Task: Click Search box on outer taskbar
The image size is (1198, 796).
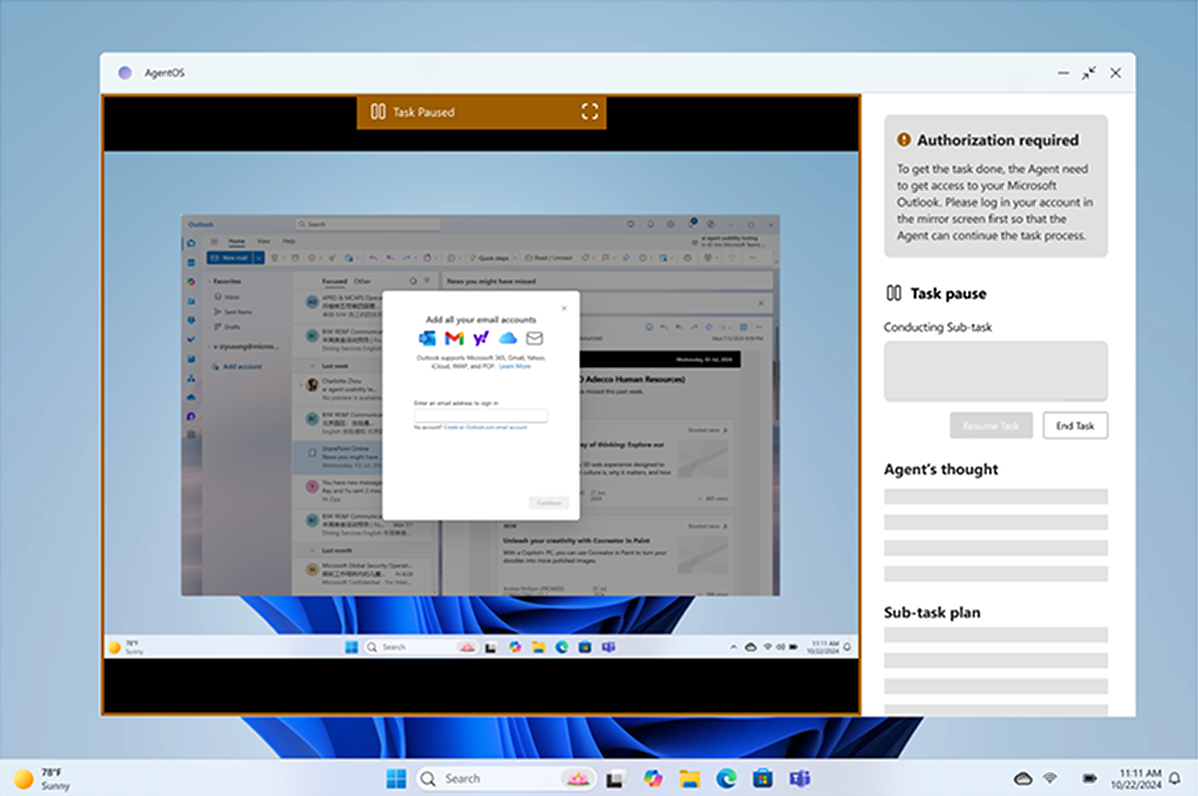Action: coord(506,778)
